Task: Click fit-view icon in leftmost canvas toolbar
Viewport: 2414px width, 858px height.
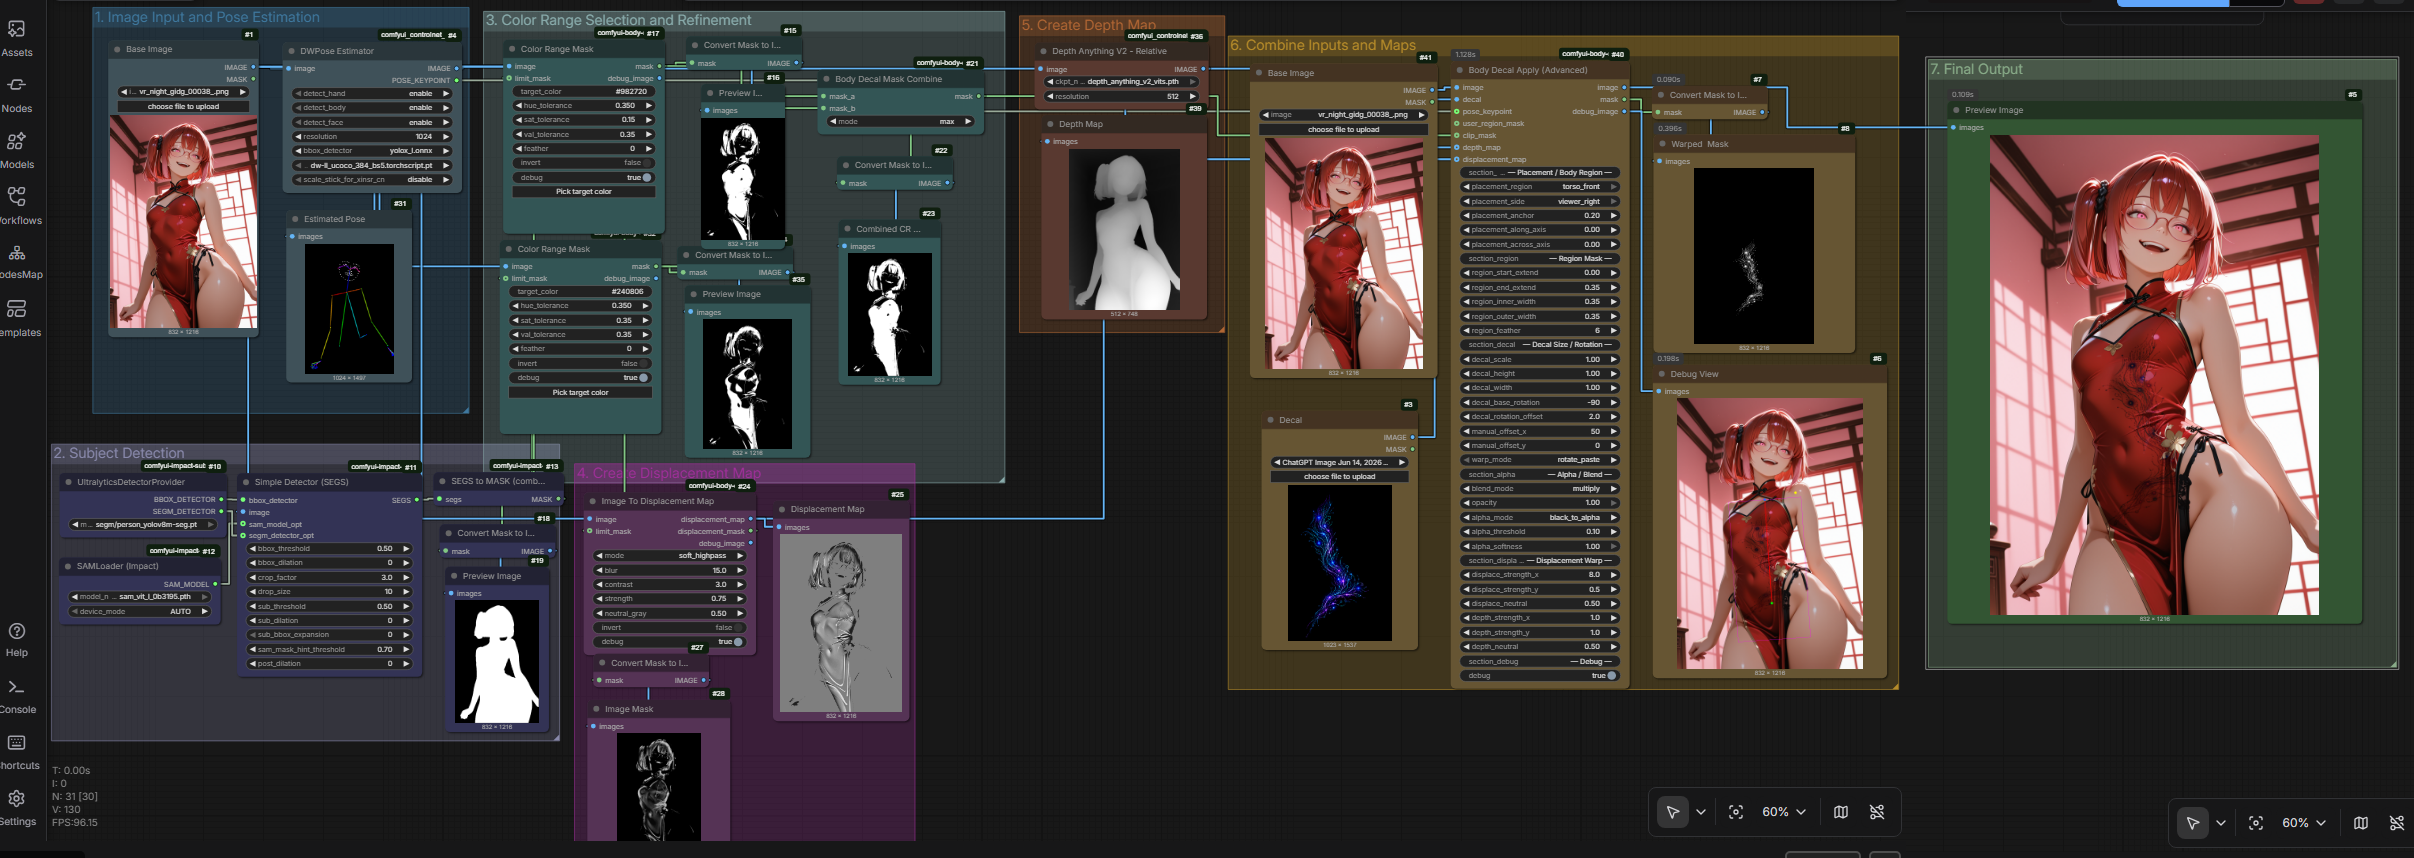Action: point(1736,812)
